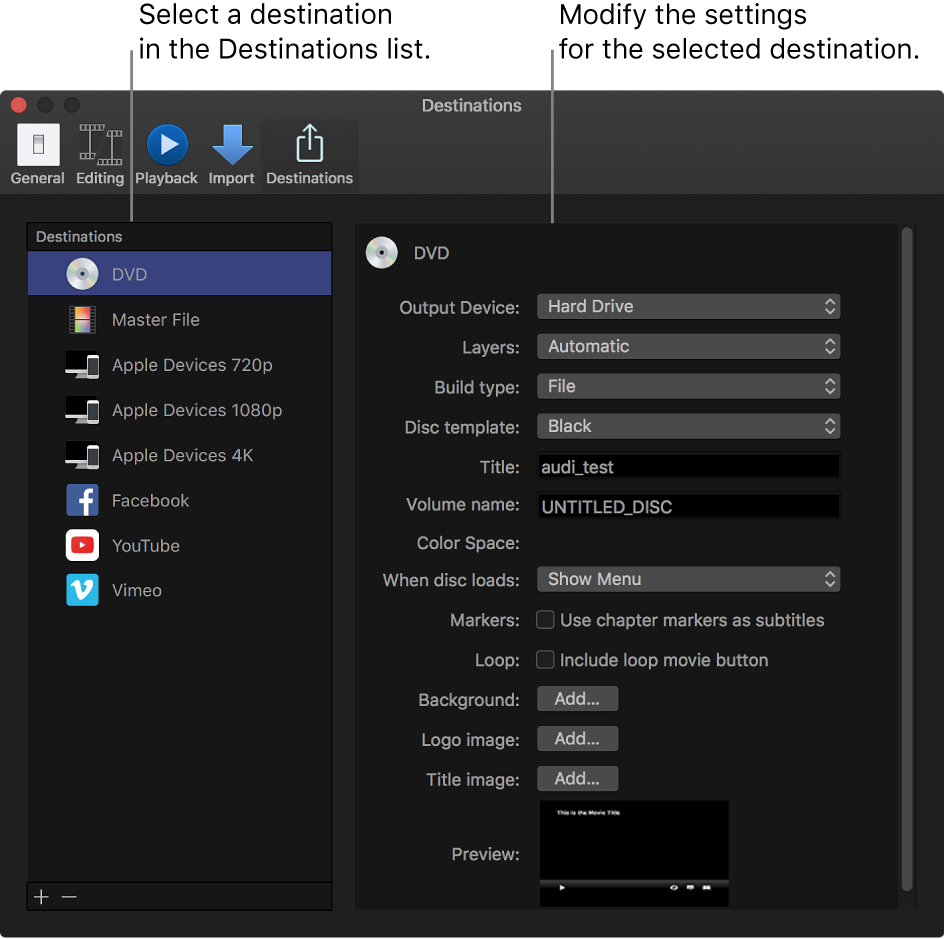This screenshot has width=944, height=939.
Task: Select the Playback preferences icon
Action: pos(166,145)
